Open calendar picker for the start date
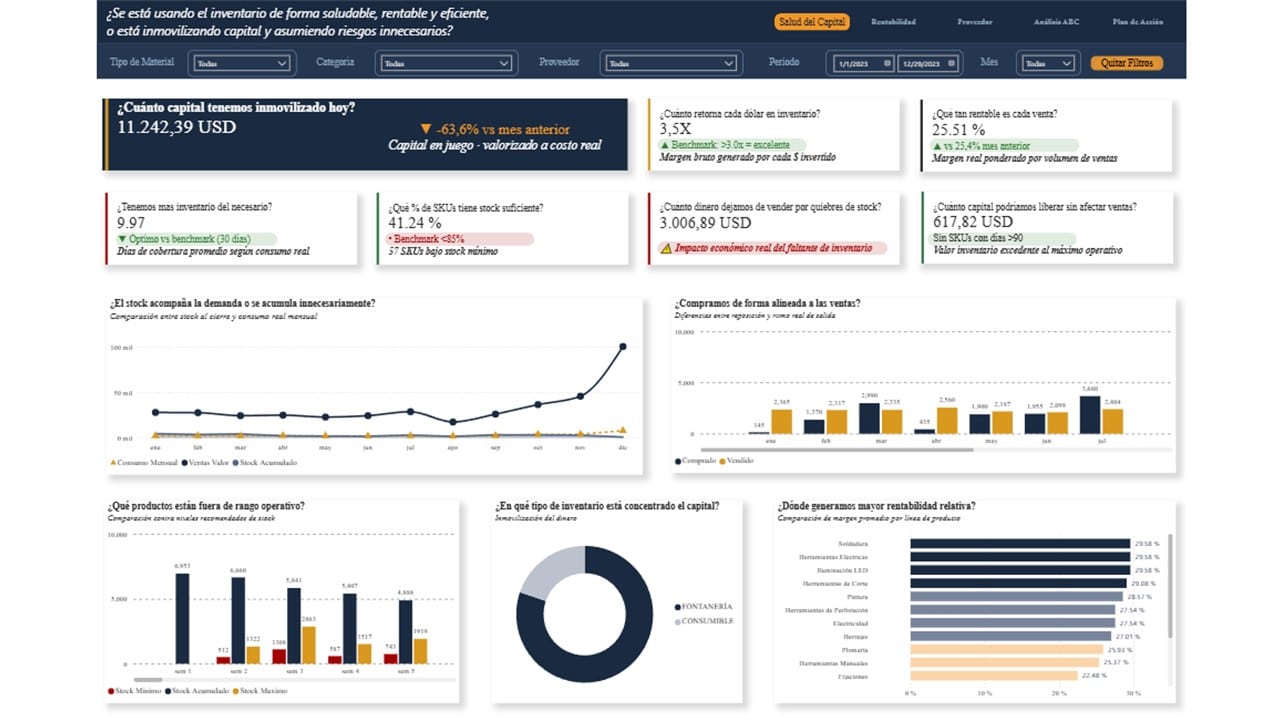This screenshot has height=720, width=1280. [x=887, y=63]
